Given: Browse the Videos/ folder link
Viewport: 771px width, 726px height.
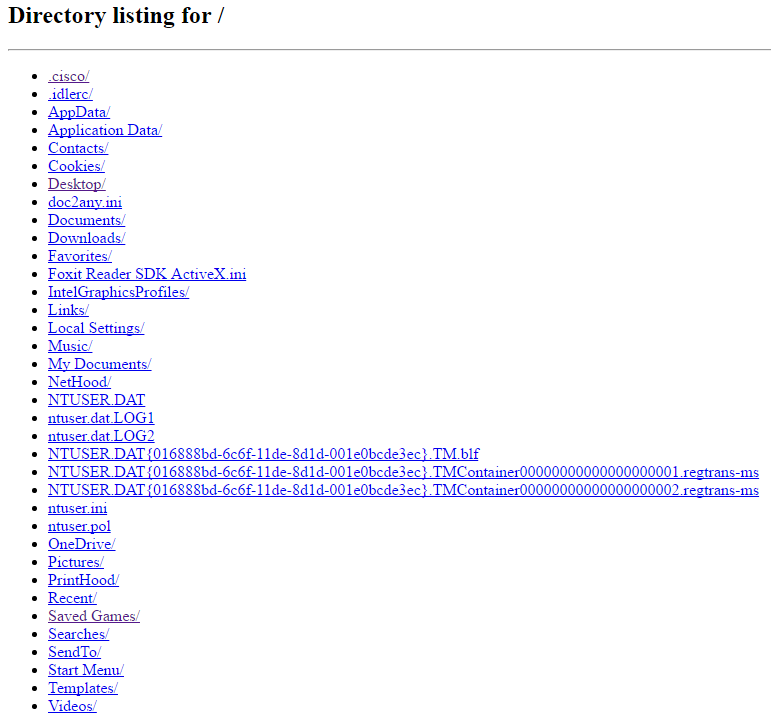Looking at the screenshot, I should pyautogui.click(x=72, y=706).
